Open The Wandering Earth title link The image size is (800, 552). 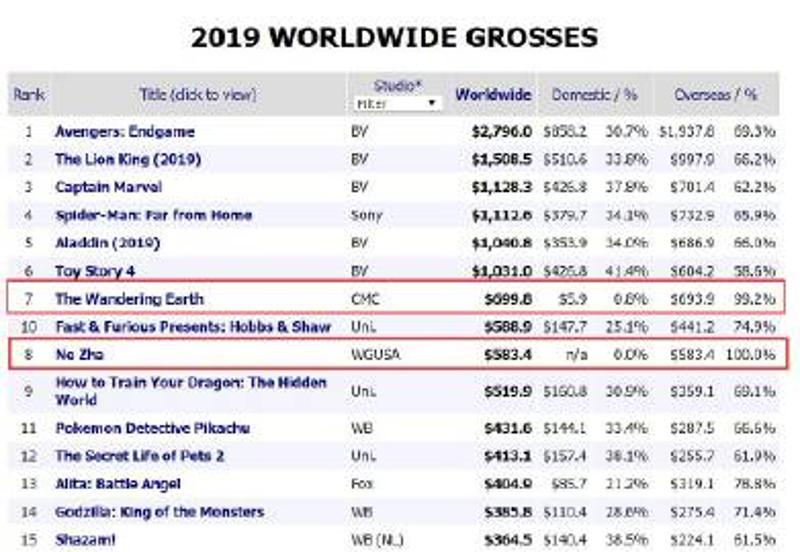point(129,299)
